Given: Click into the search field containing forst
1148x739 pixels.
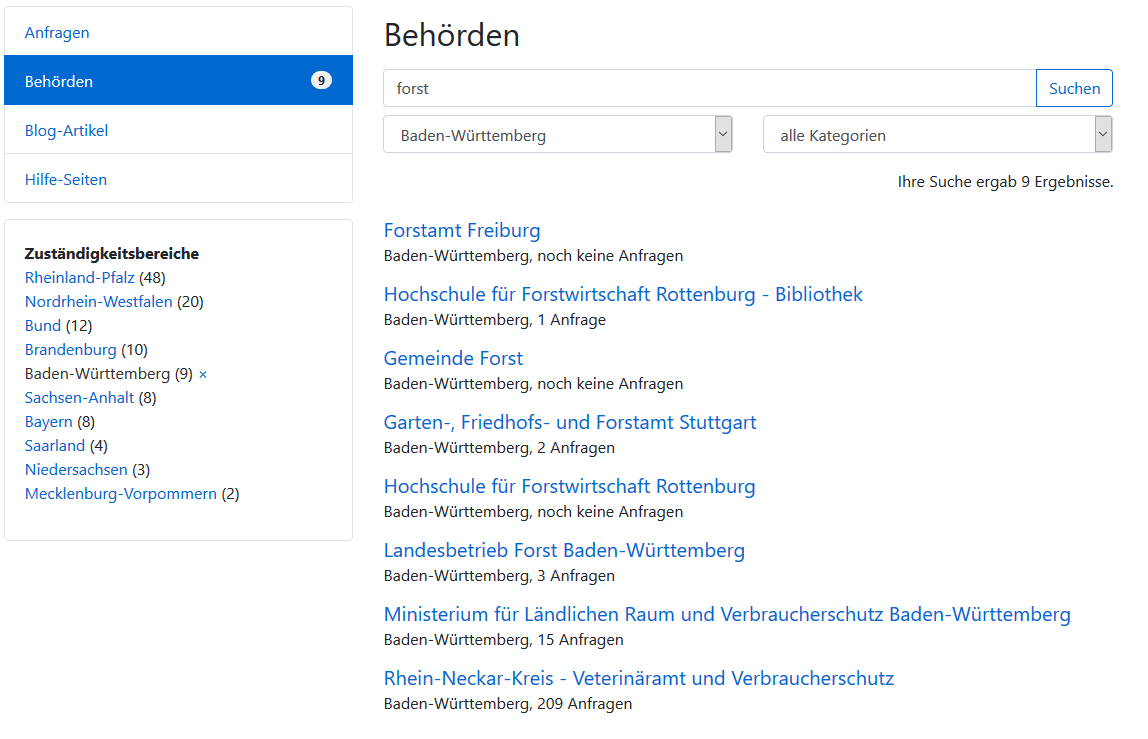Looking at the screenshot, I should click(x=709, y=89).
